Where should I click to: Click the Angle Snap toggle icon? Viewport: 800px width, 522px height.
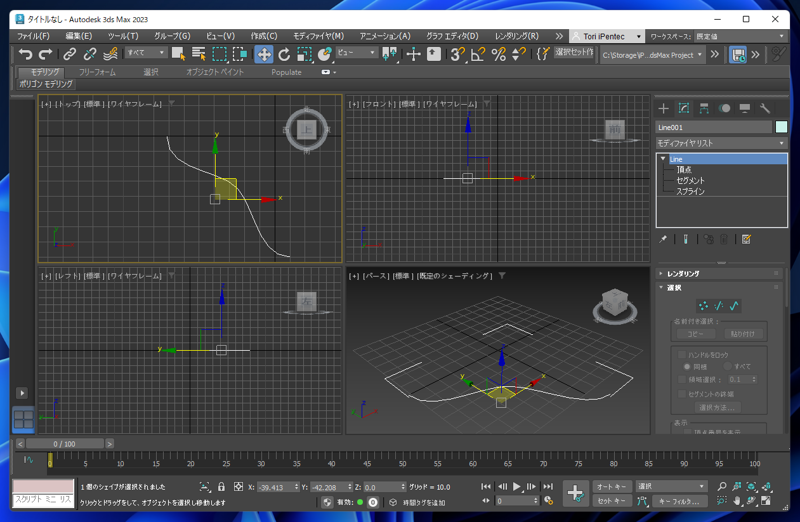point(478,55)
